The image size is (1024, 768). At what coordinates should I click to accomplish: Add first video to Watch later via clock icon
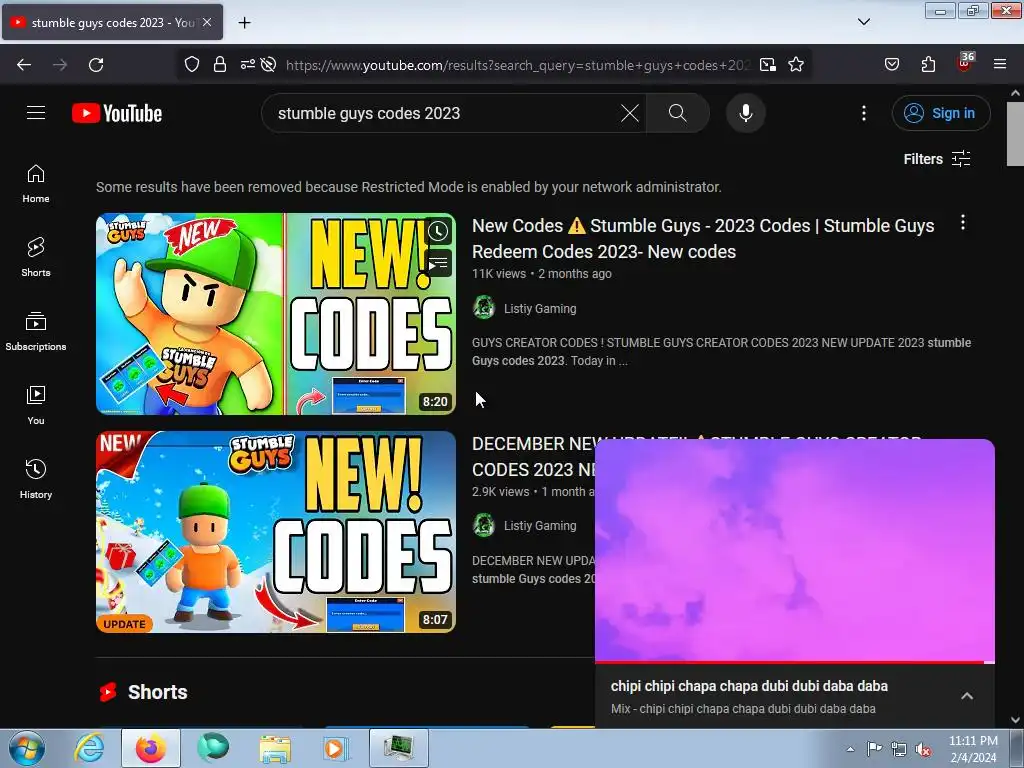coord(438,231)
